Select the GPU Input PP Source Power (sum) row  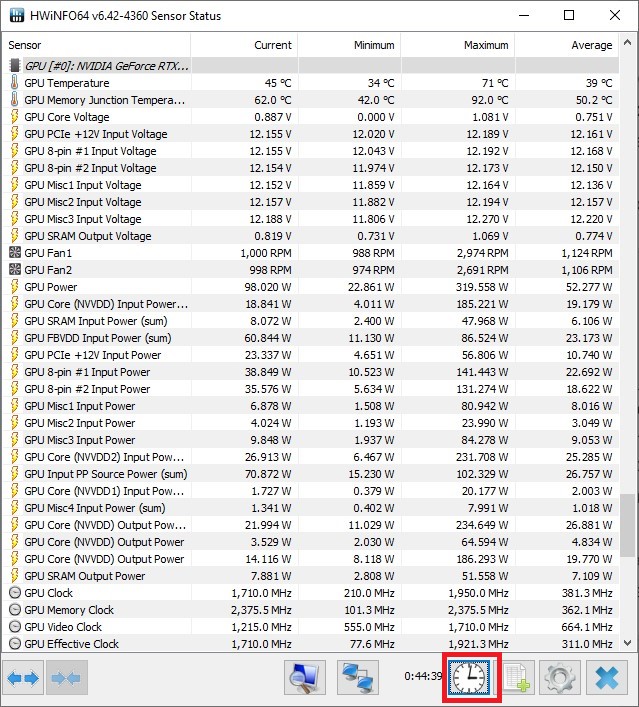point(311,474)
